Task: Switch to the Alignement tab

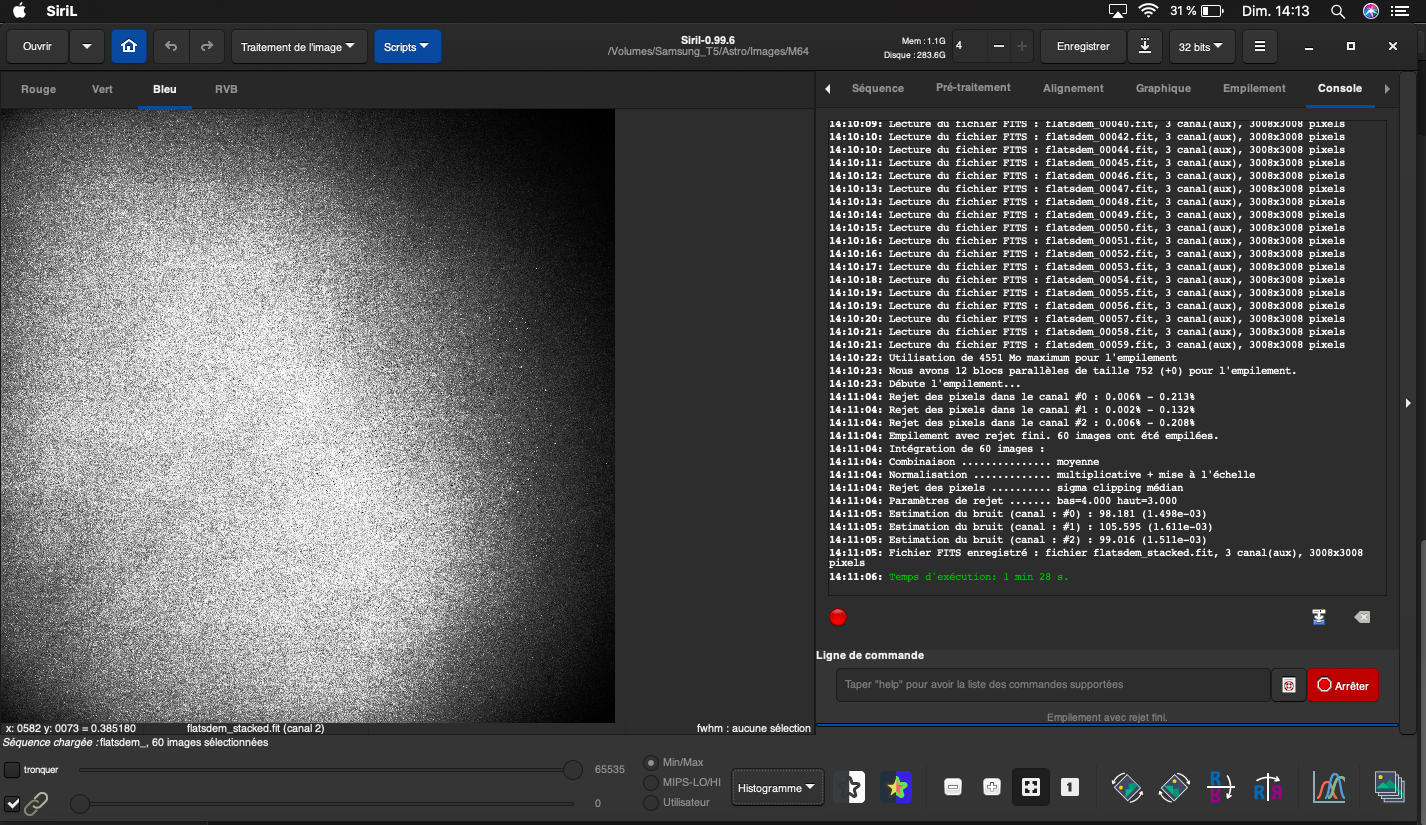Action: 1073,88
